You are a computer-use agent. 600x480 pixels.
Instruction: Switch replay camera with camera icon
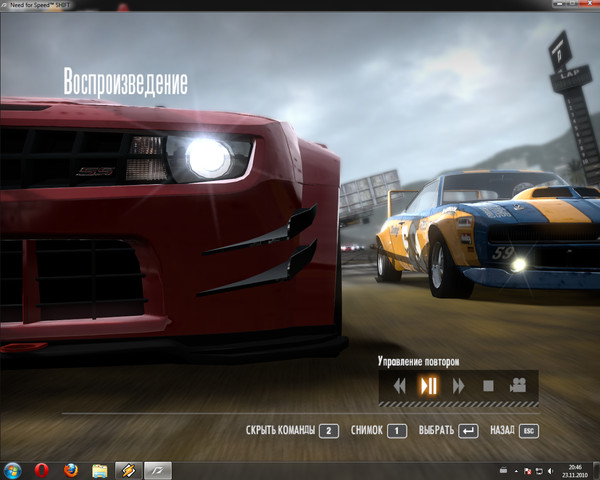click(518, 385)
